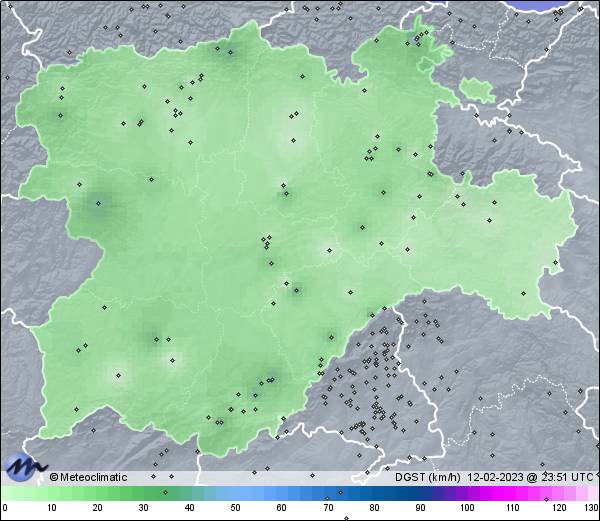Click the legend value 110
This screenshot has height=521, width=600.
pos(513,508)
